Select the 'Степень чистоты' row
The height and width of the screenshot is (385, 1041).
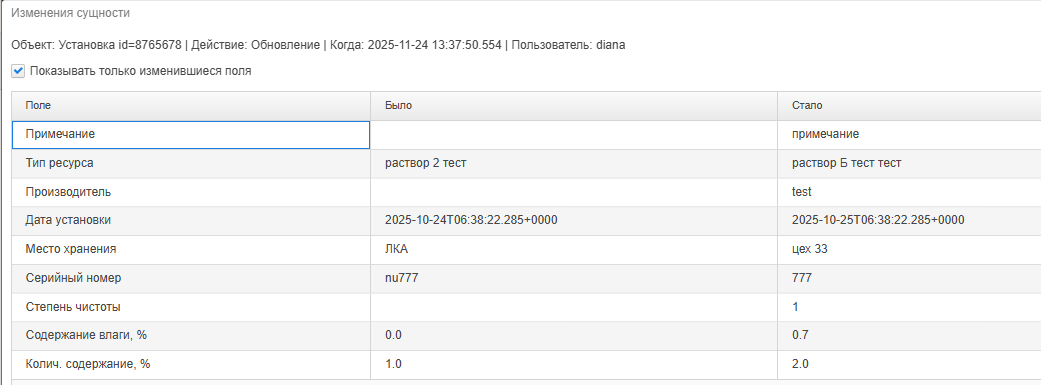tap(526, 307)
